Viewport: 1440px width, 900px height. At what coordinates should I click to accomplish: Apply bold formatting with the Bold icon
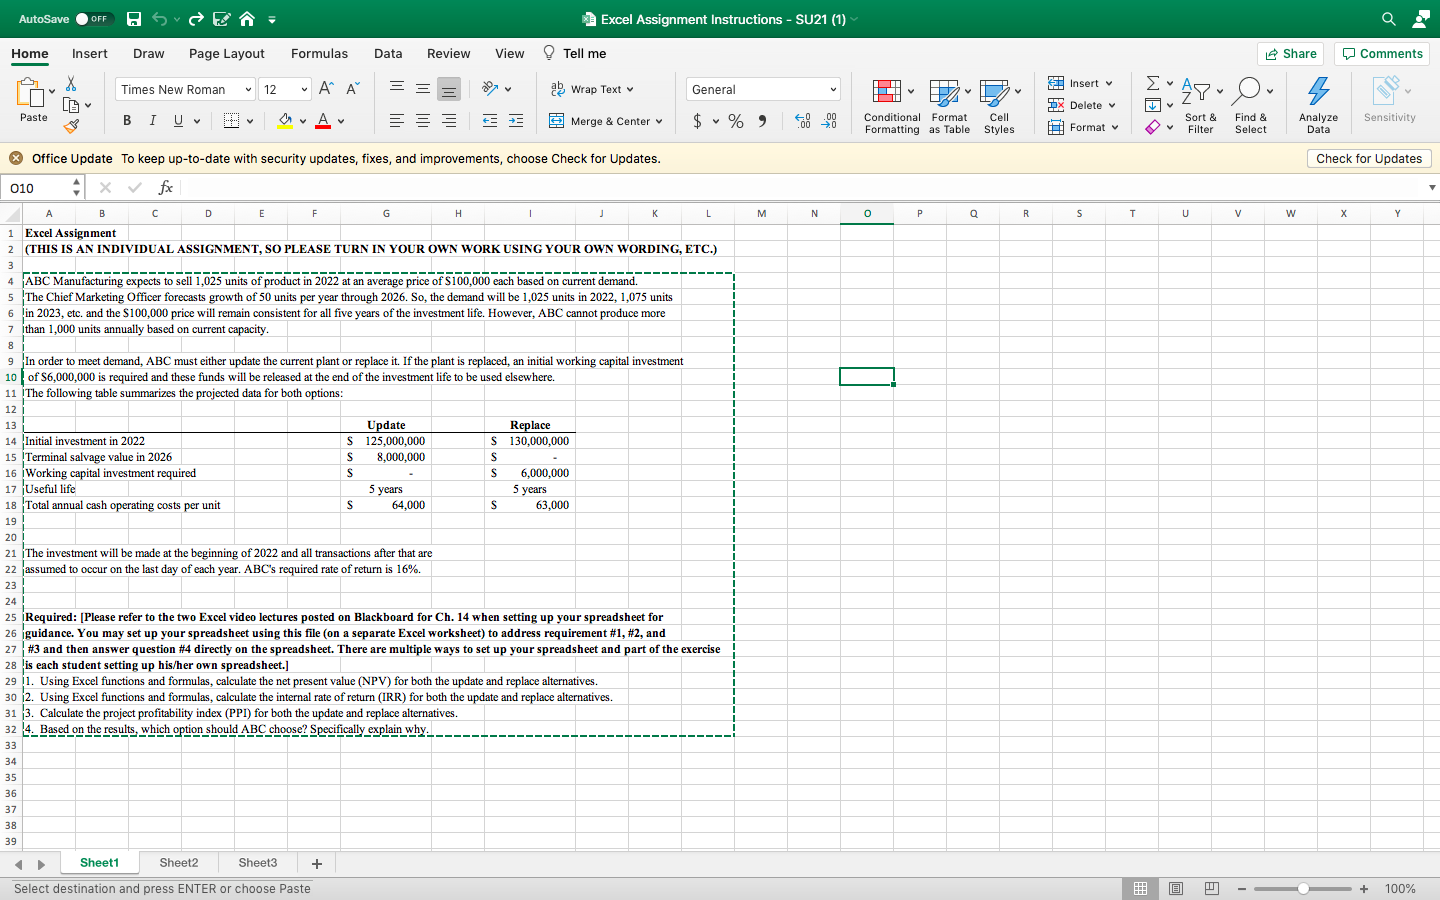click(x=126, y=120)
